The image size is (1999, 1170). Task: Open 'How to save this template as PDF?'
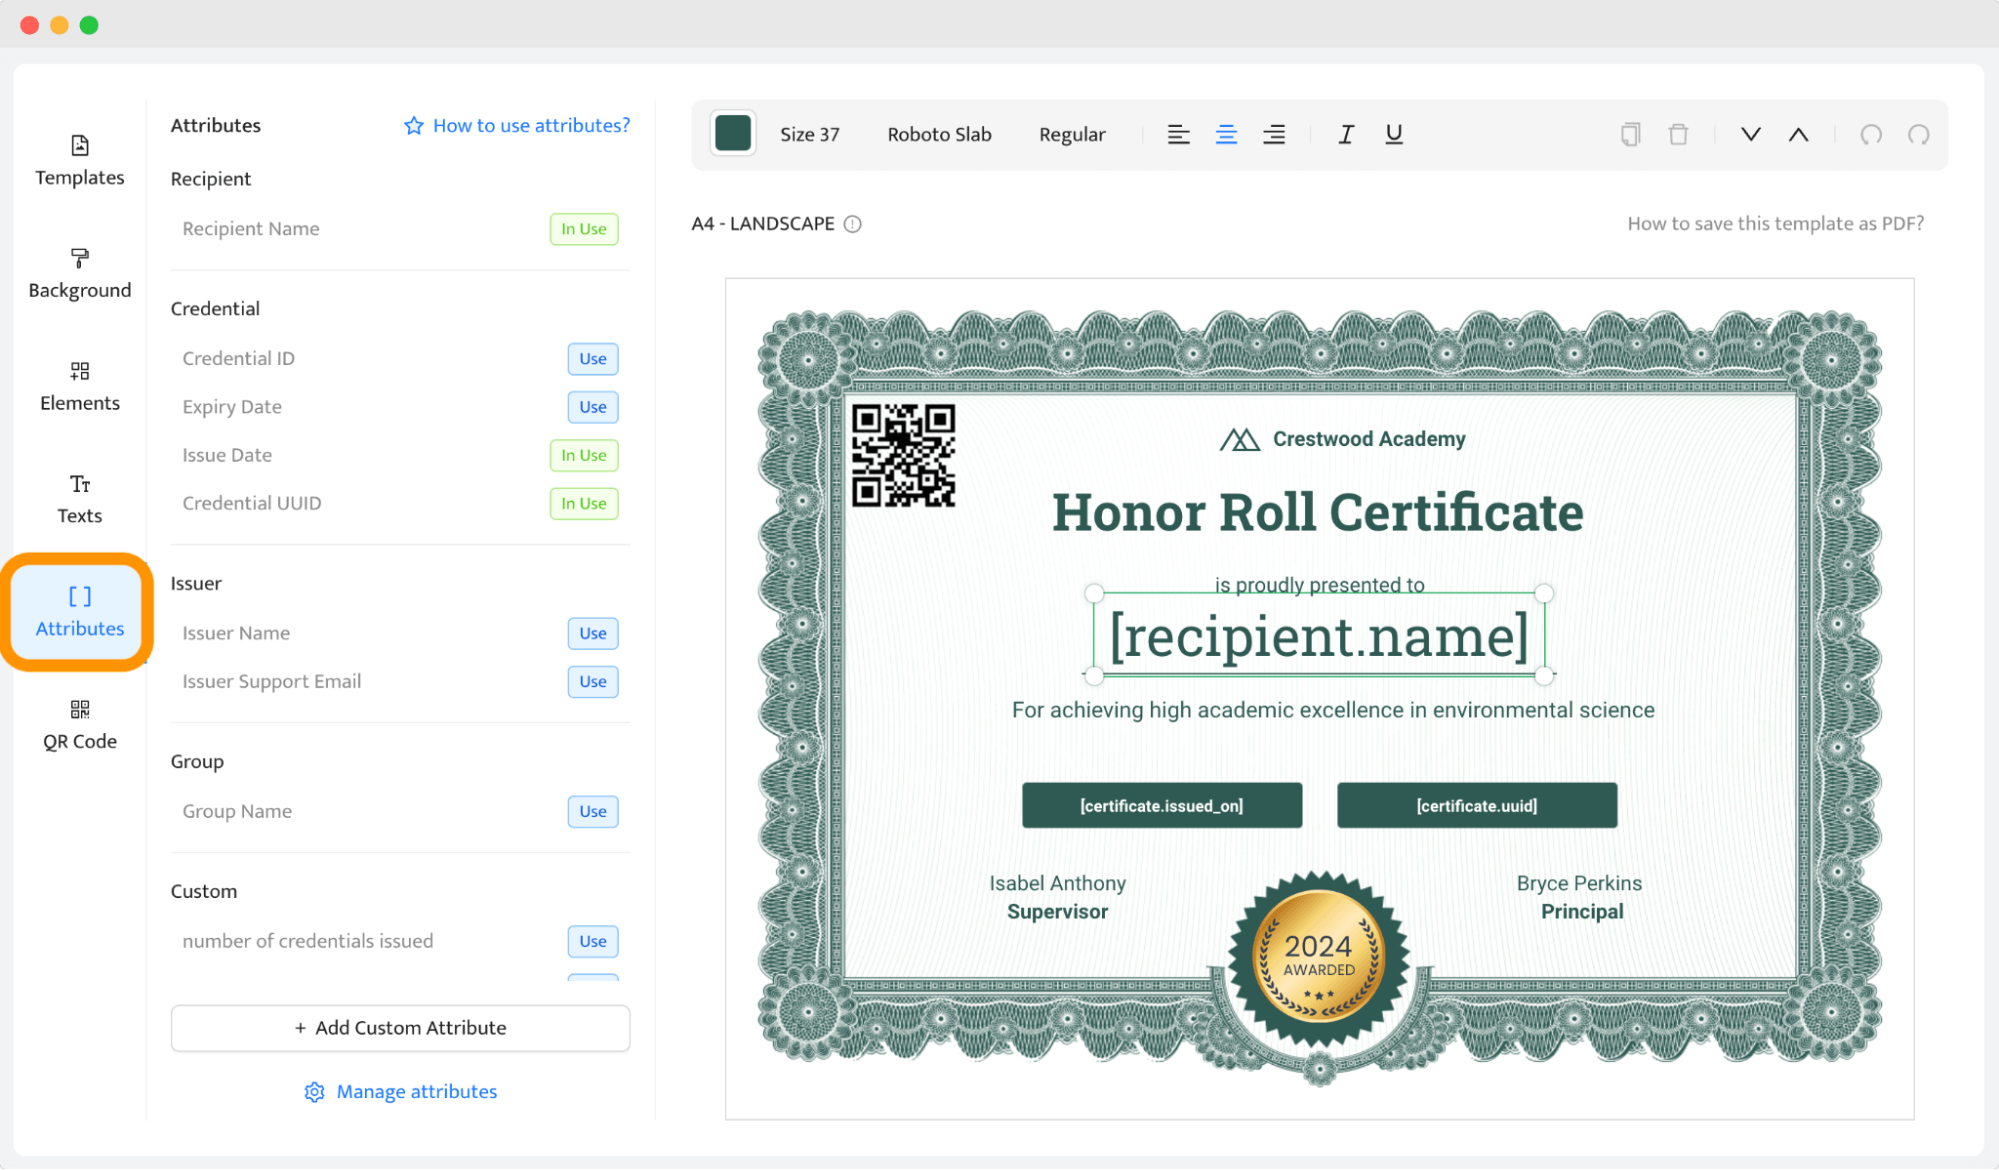coord(1775,223)
